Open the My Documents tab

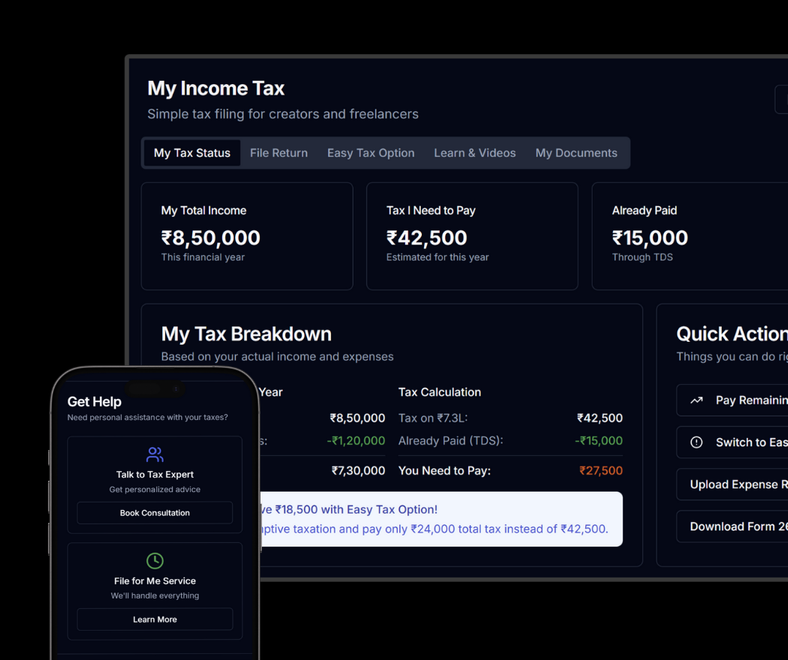point(576,153)
